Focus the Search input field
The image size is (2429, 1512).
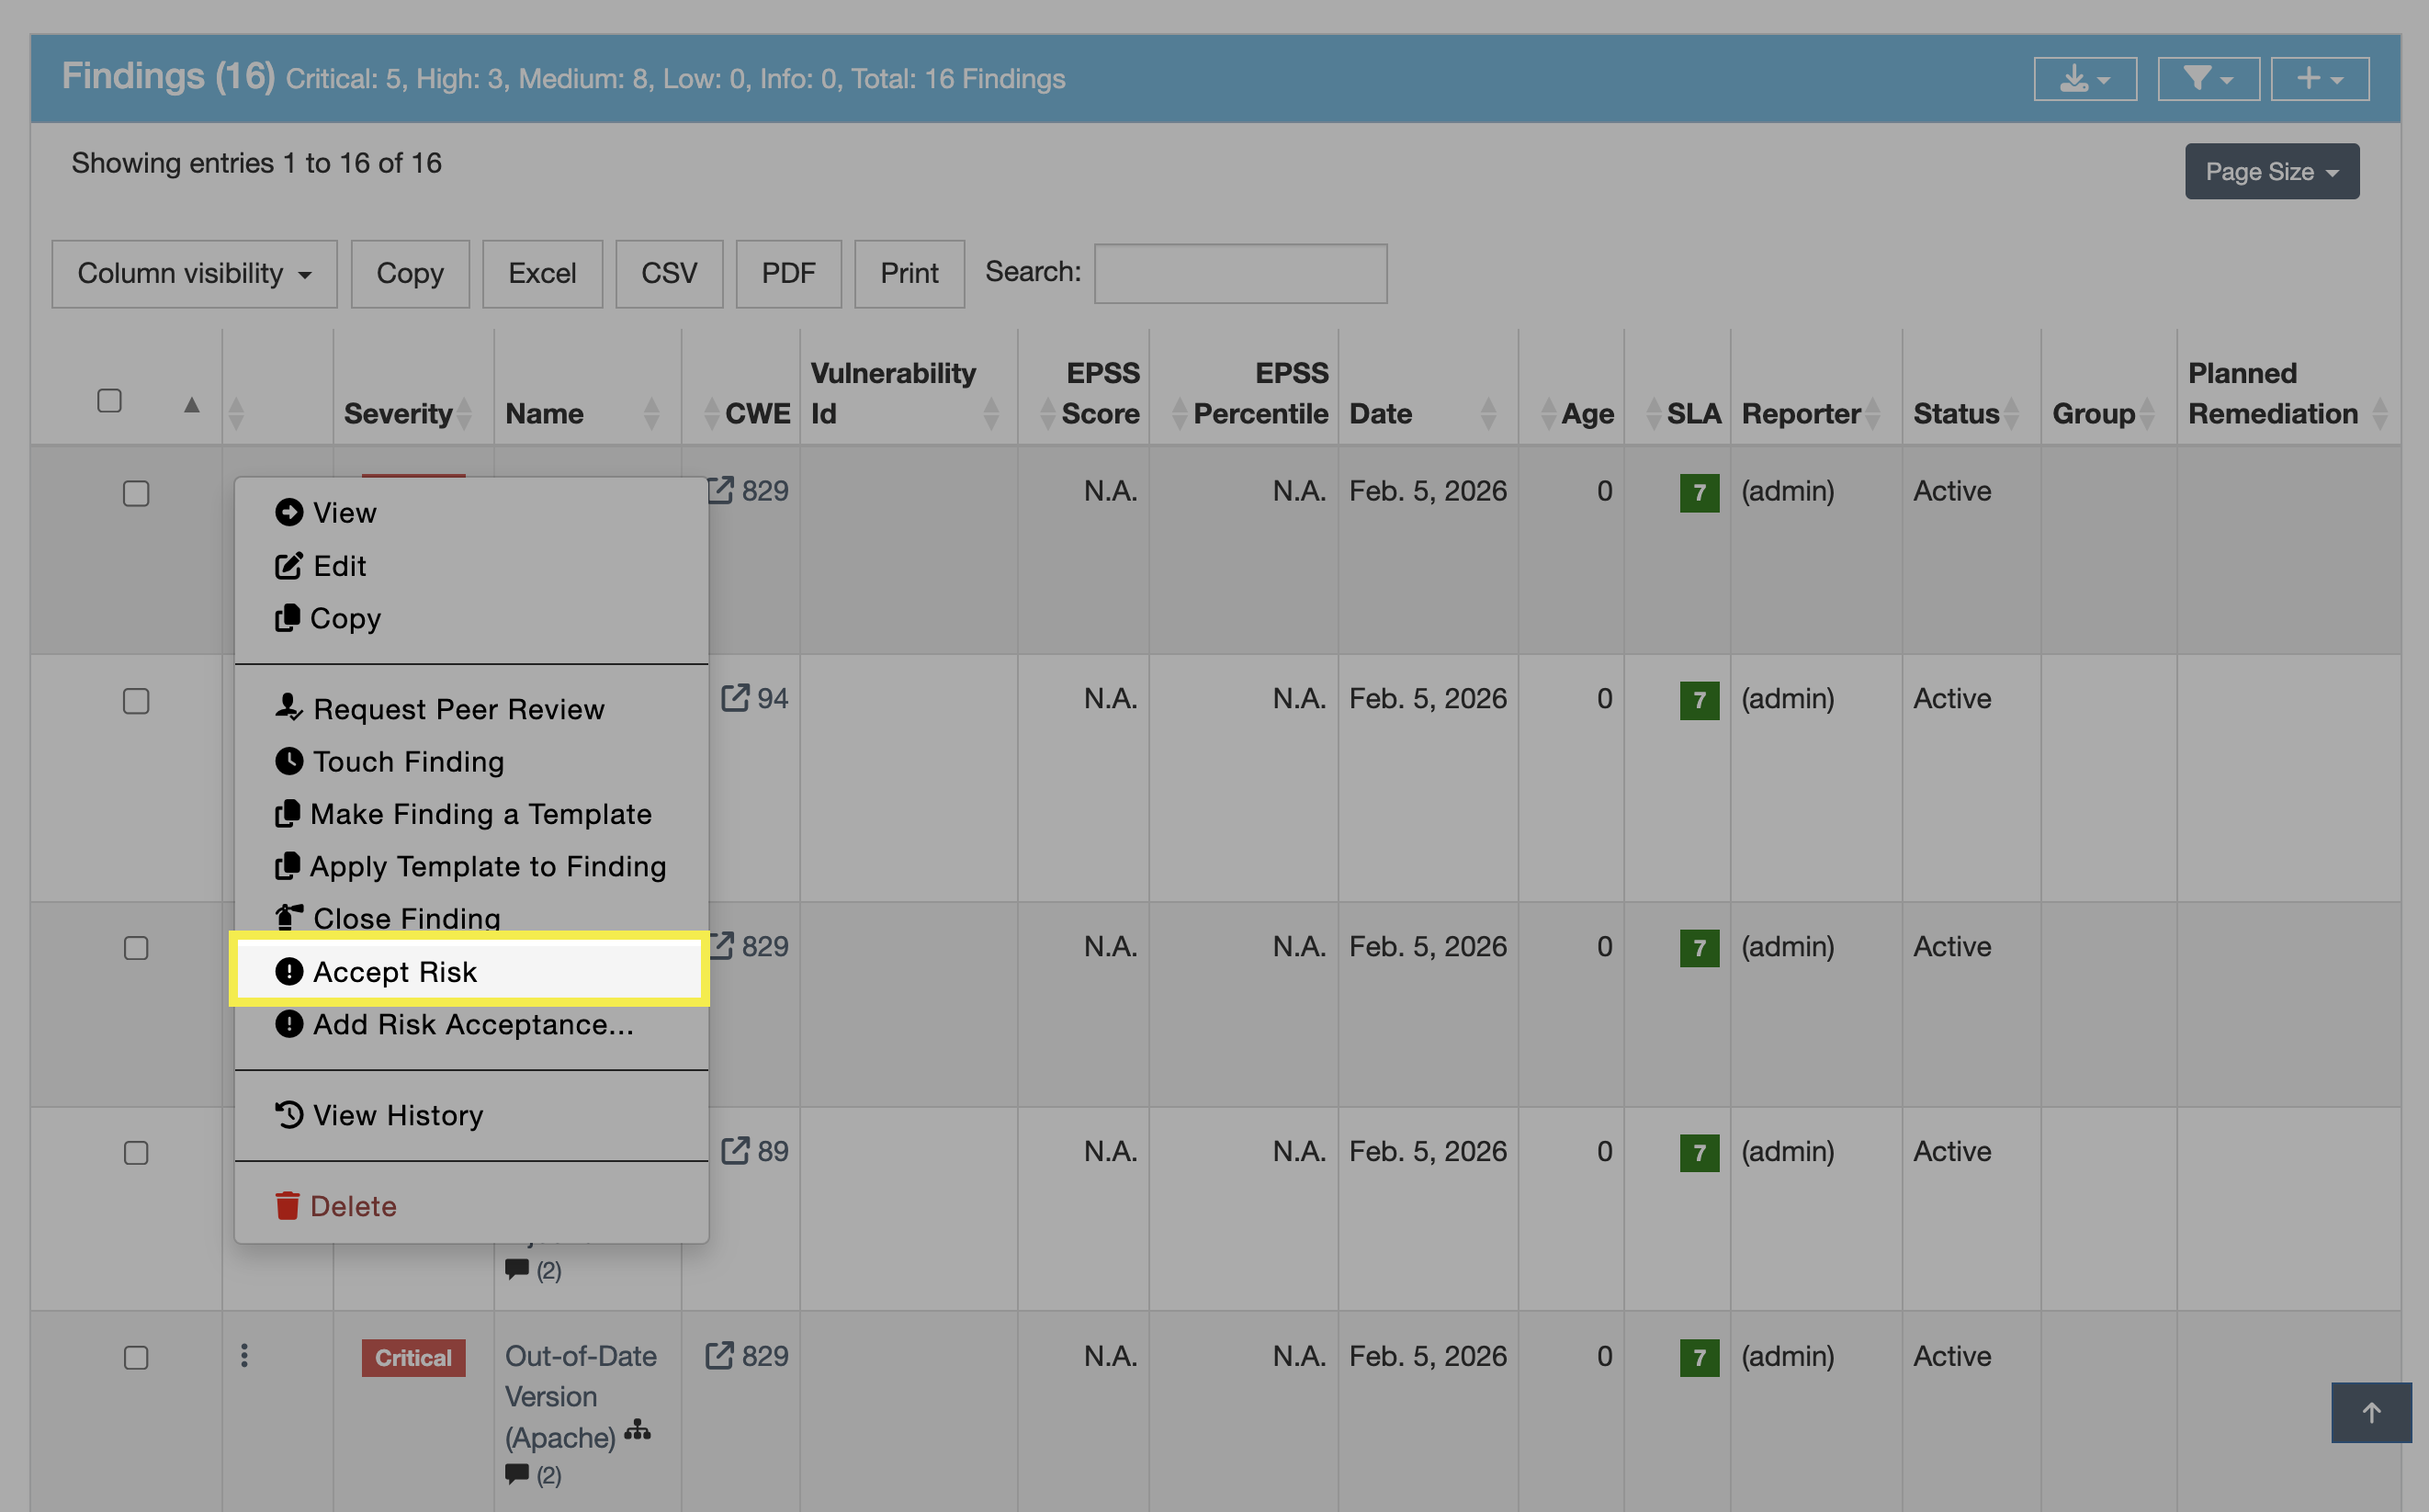pyautogui.click(x=1240, y=273)
